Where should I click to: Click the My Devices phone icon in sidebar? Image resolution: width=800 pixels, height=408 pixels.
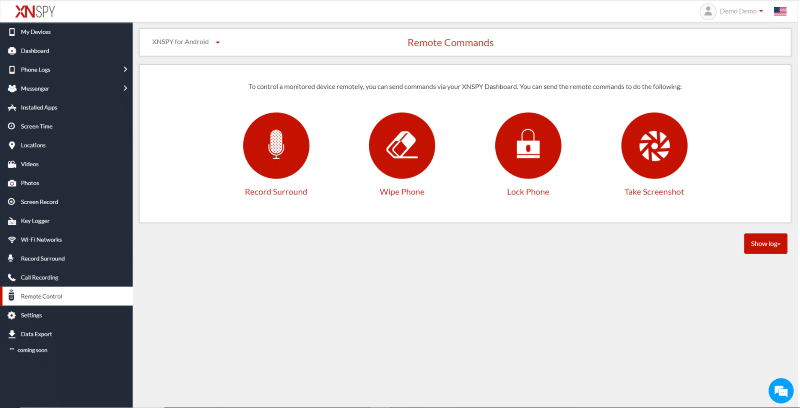click(x=12, y=32)
